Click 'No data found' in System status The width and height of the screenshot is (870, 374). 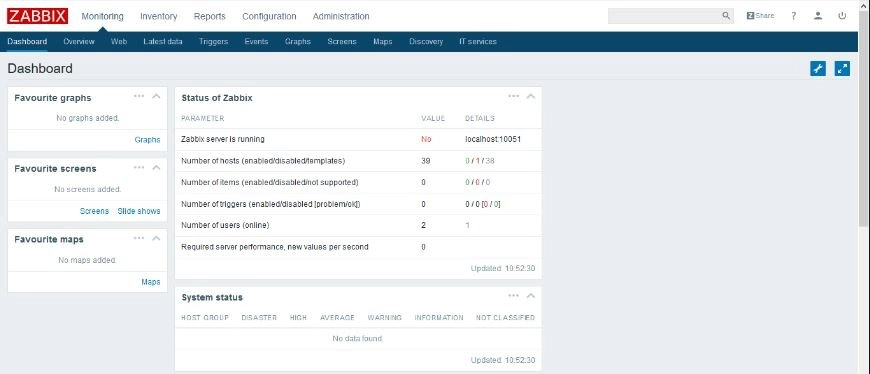[358, 338]
